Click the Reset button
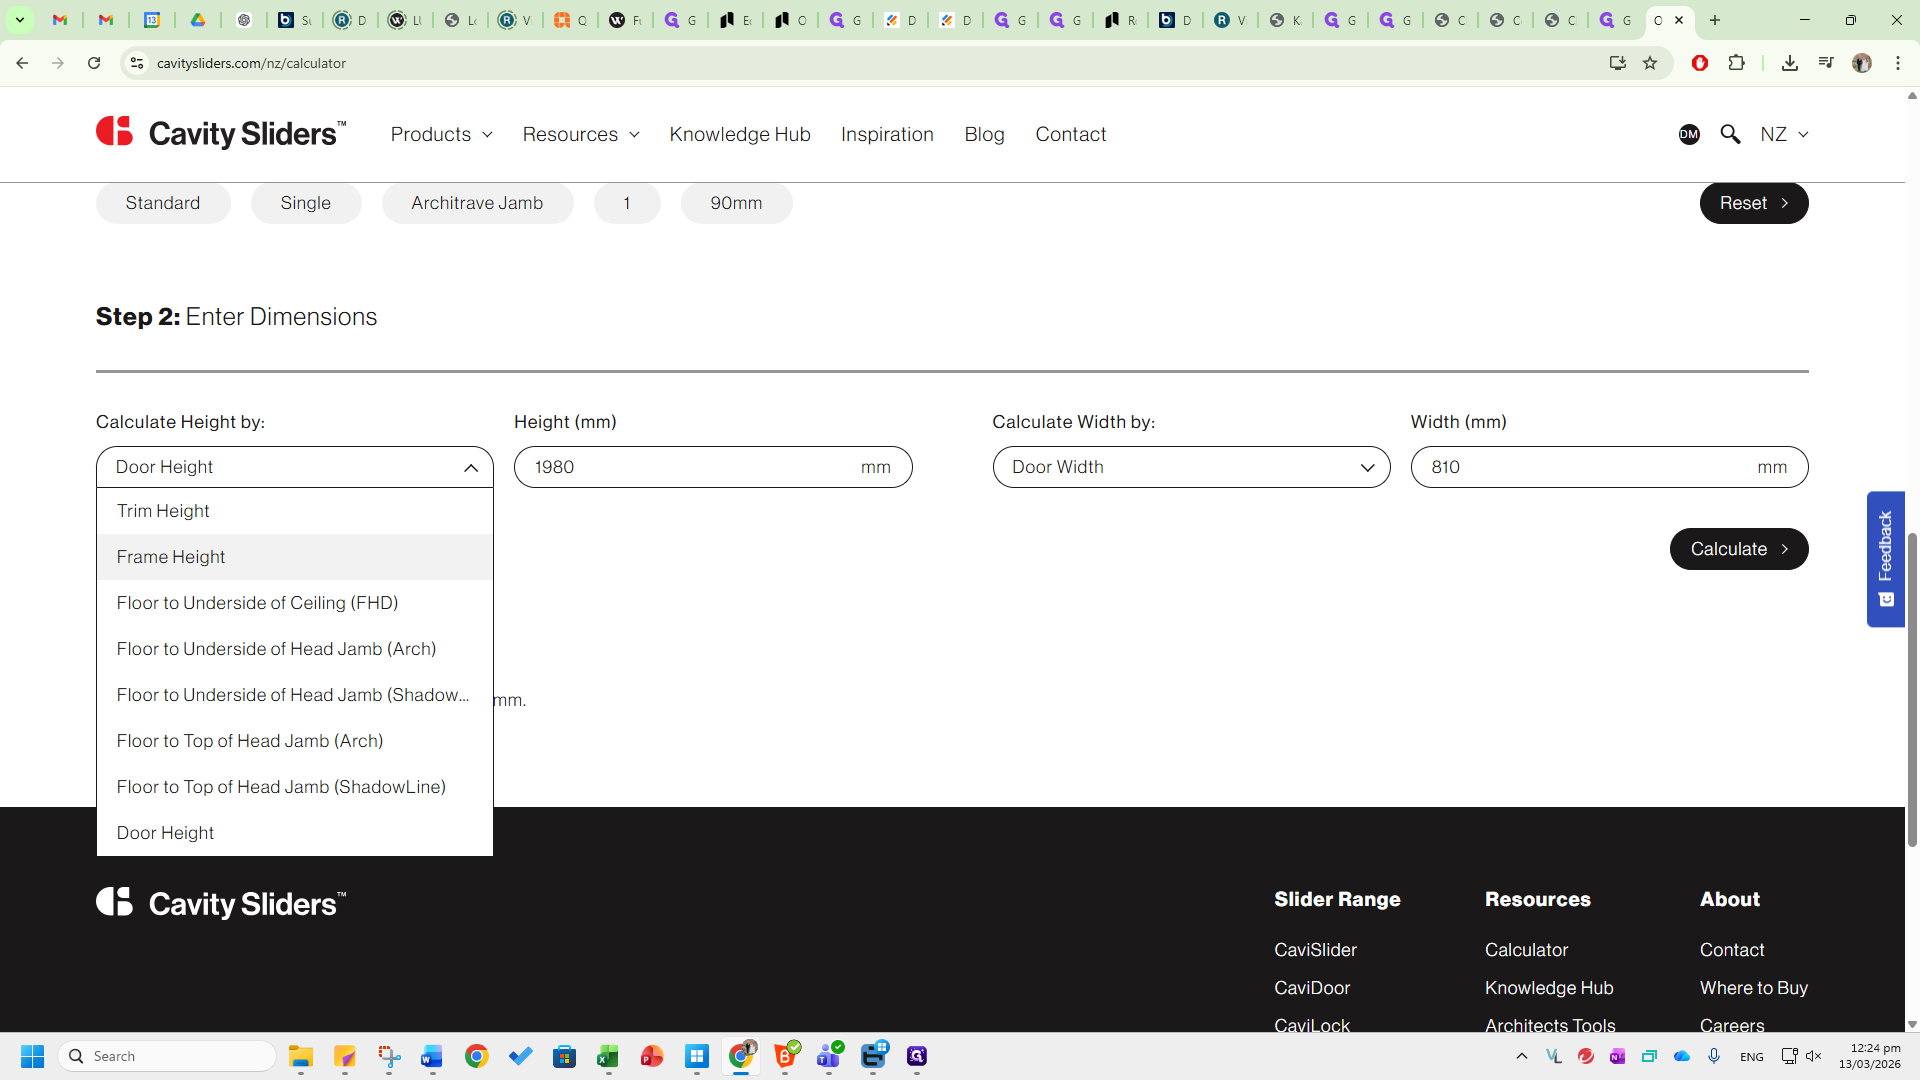Screen dimensions: 1920x1080 (1753, 203)
